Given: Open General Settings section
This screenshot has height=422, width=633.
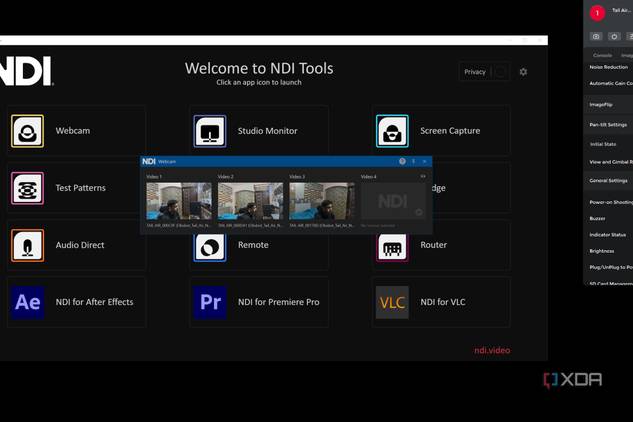Looking at the screenshot, I should [x=608, y=181].
